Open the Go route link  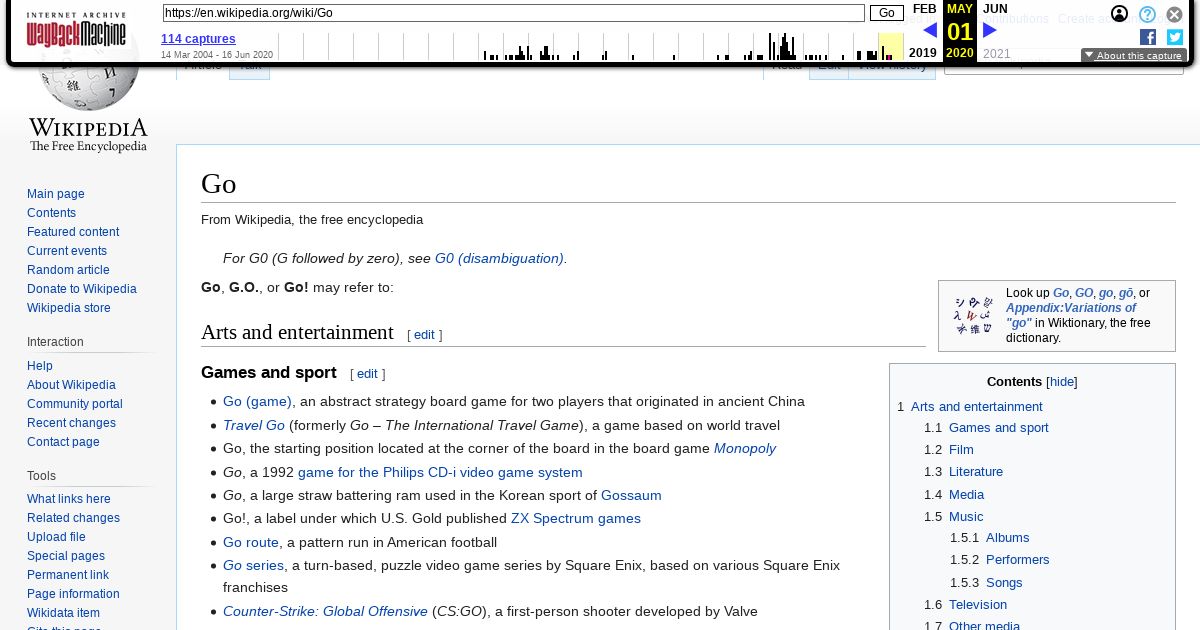(x=251, y=542)
